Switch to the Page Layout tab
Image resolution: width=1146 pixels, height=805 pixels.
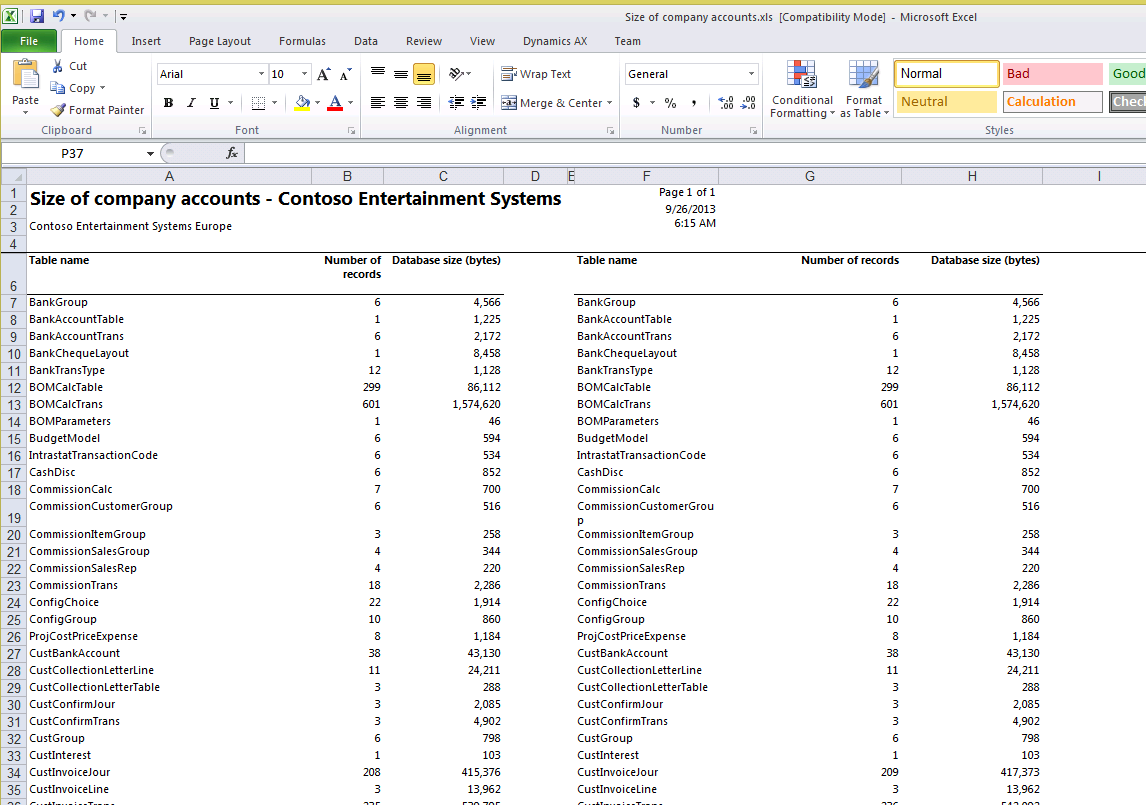(220, 41)
